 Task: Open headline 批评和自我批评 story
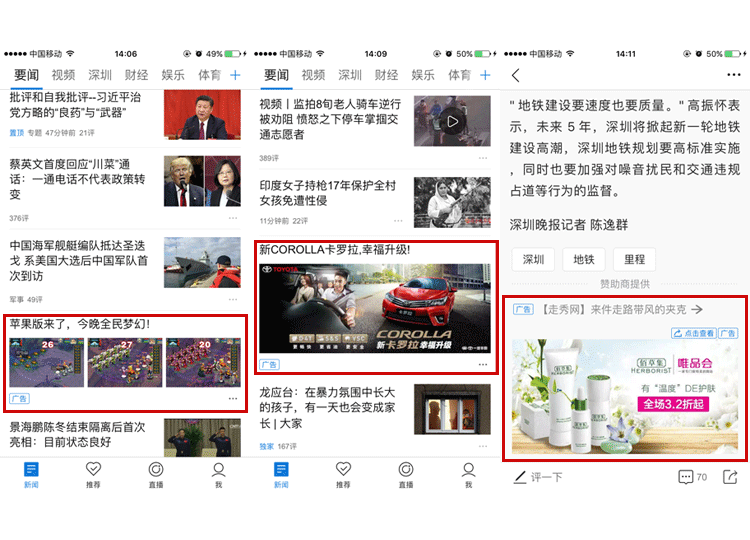76,105
